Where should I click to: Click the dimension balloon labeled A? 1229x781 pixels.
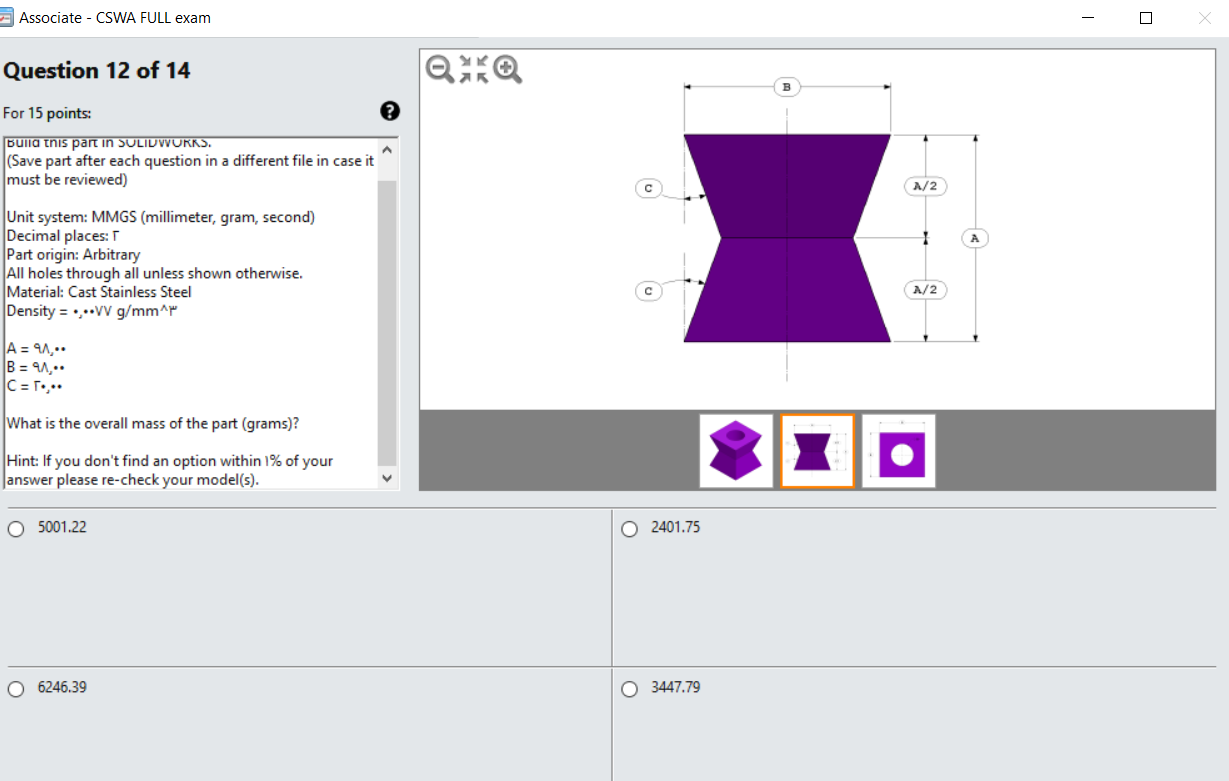pos(974,238)
